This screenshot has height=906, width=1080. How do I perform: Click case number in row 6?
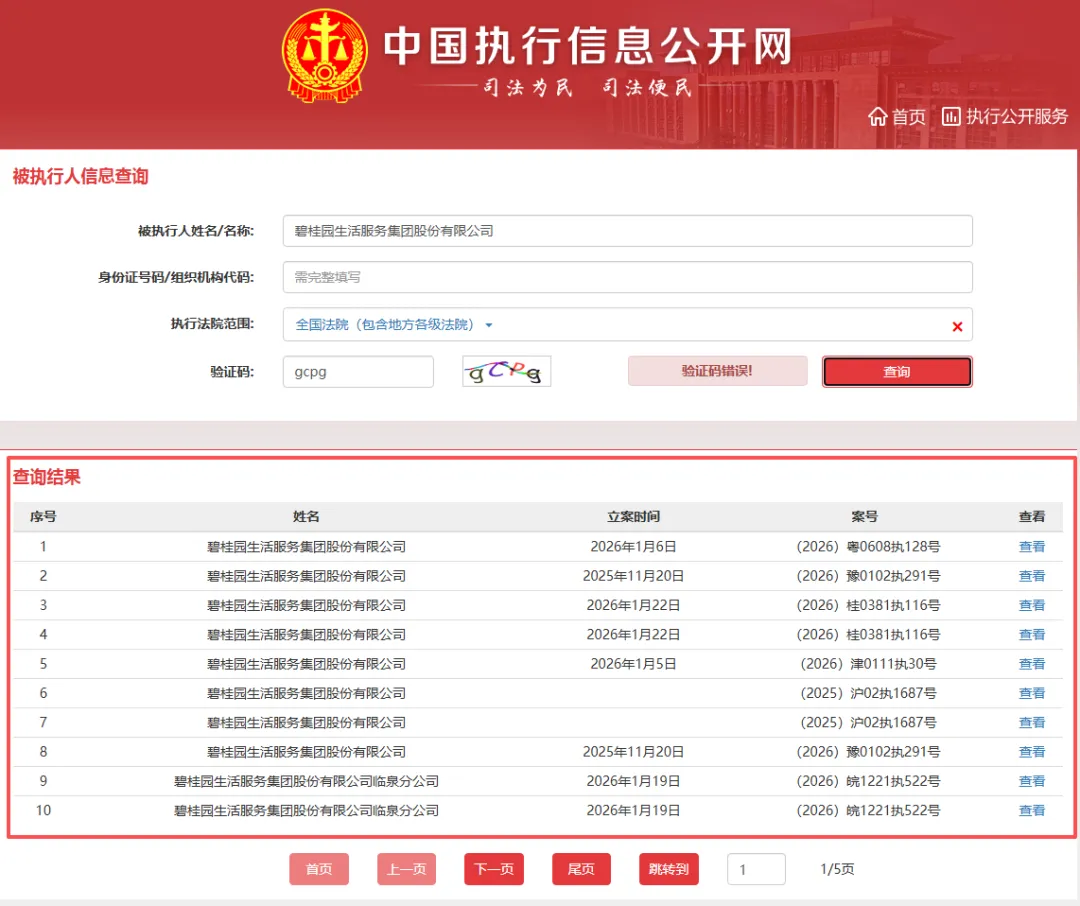tap(868, 693)
